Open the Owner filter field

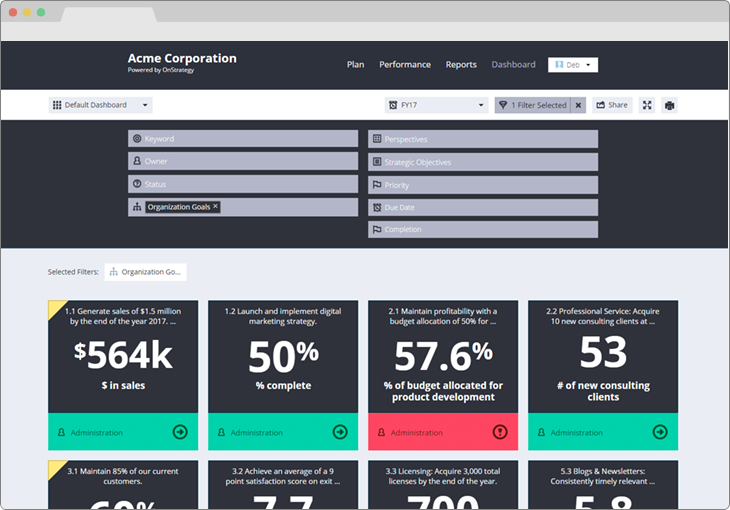coord(243,161)
